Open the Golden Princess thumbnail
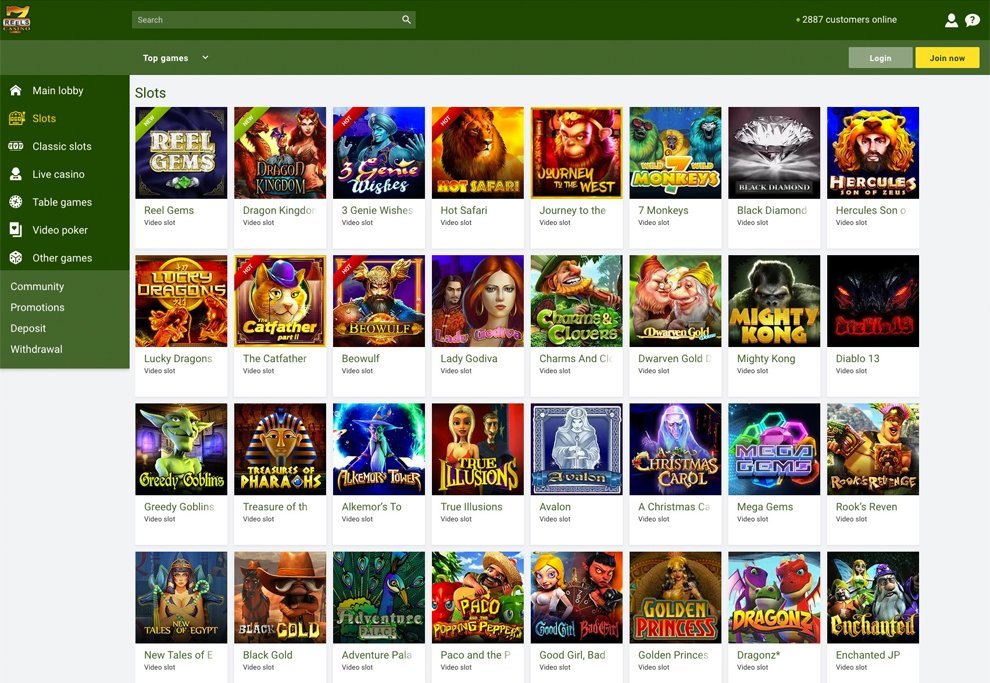This screenshot has height=683, width=990. [676, 598]
